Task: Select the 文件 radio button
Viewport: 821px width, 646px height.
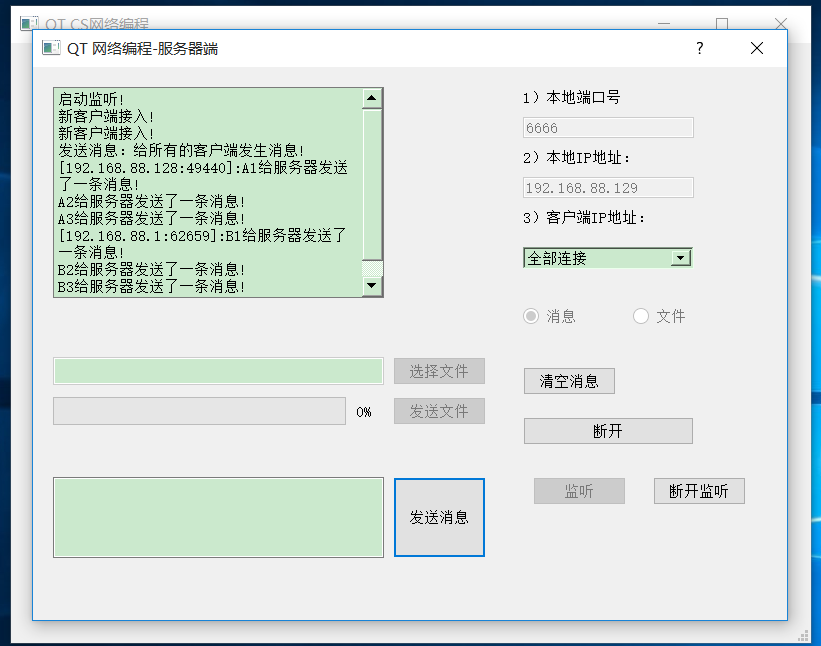Action: (640, 316)
